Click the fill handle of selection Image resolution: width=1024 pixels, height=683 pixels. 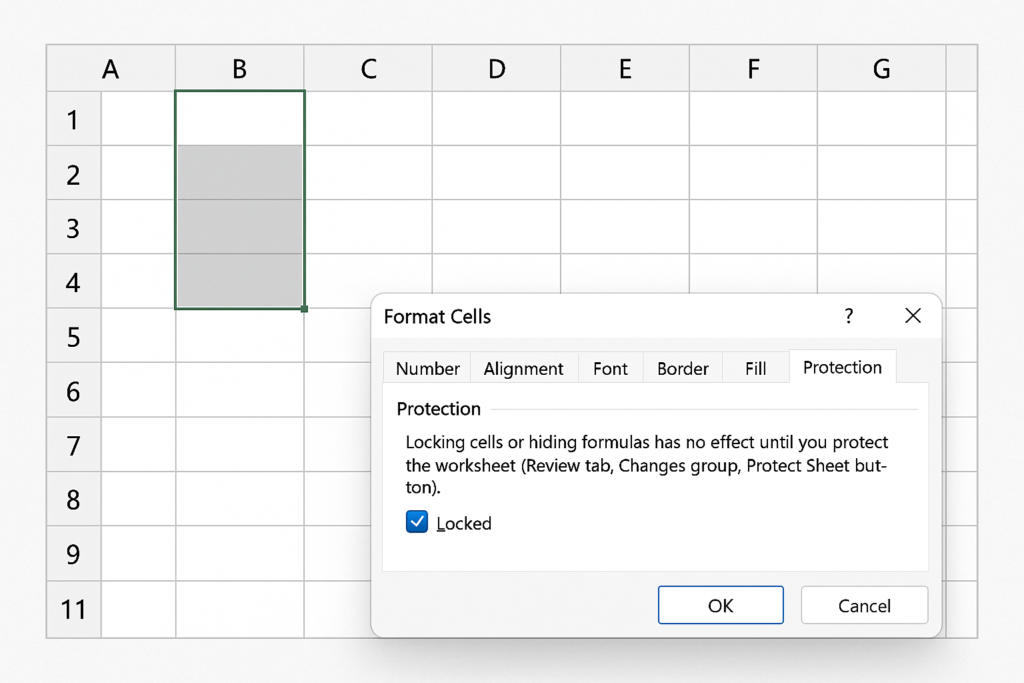304,309
